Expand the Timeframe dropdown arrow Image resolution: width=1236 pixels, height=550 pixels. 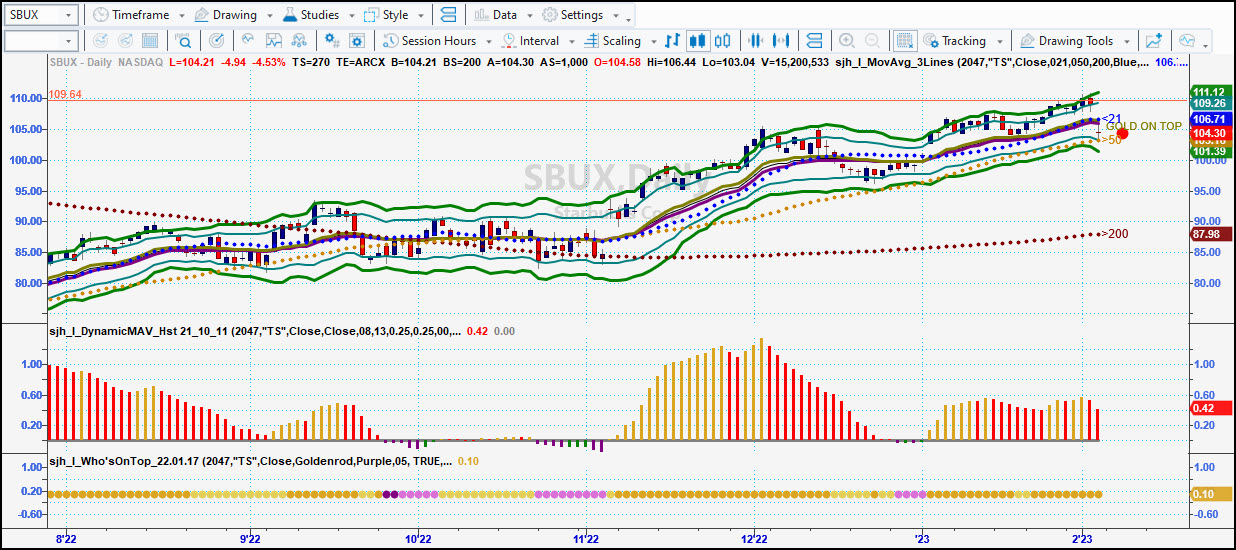tap(180, 16)
